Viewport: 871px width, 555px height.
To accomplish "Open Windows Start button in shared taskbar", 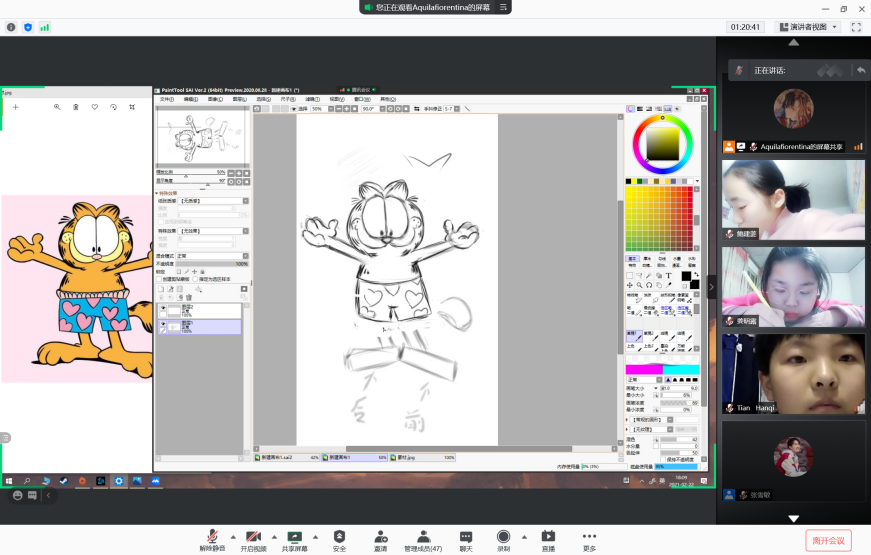I will tap(8, 481).
